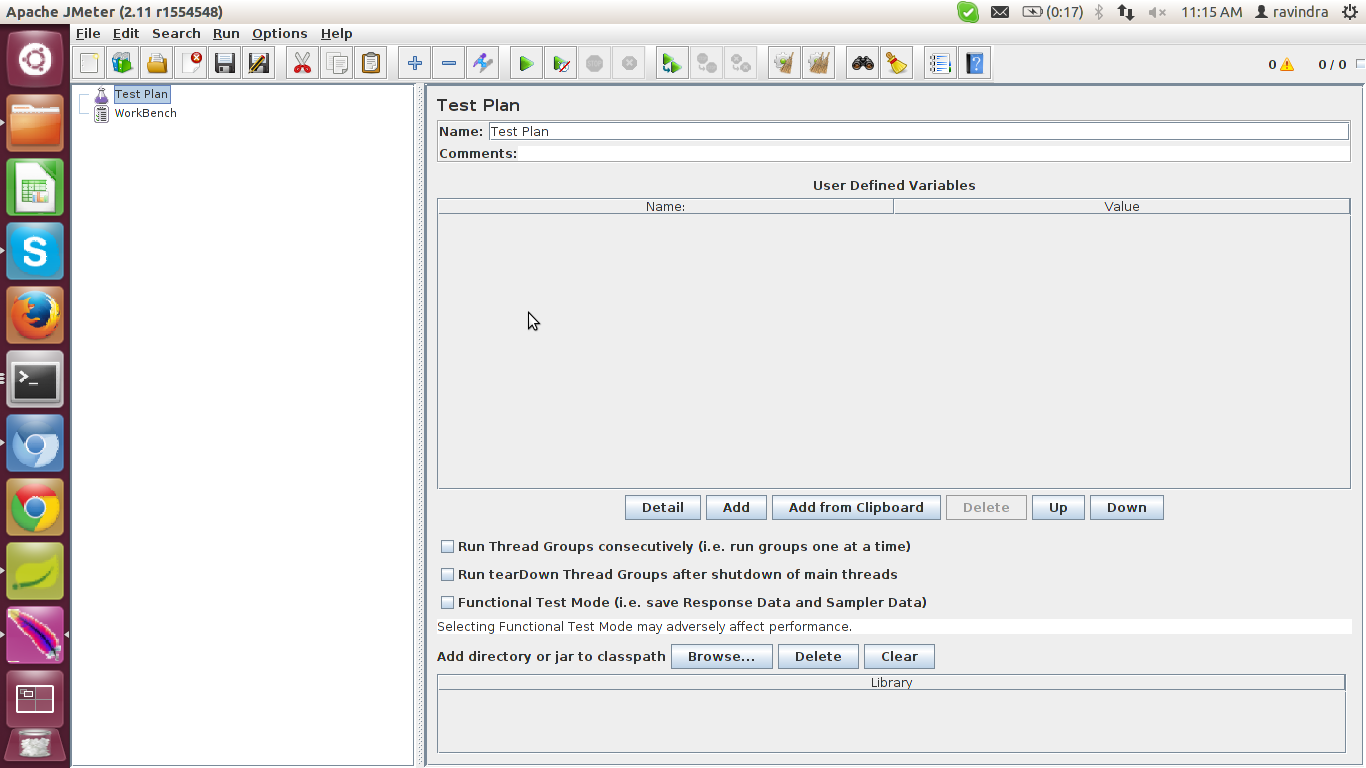
Task: Create a new test plan with New icon
Action: tap(89, 64)
